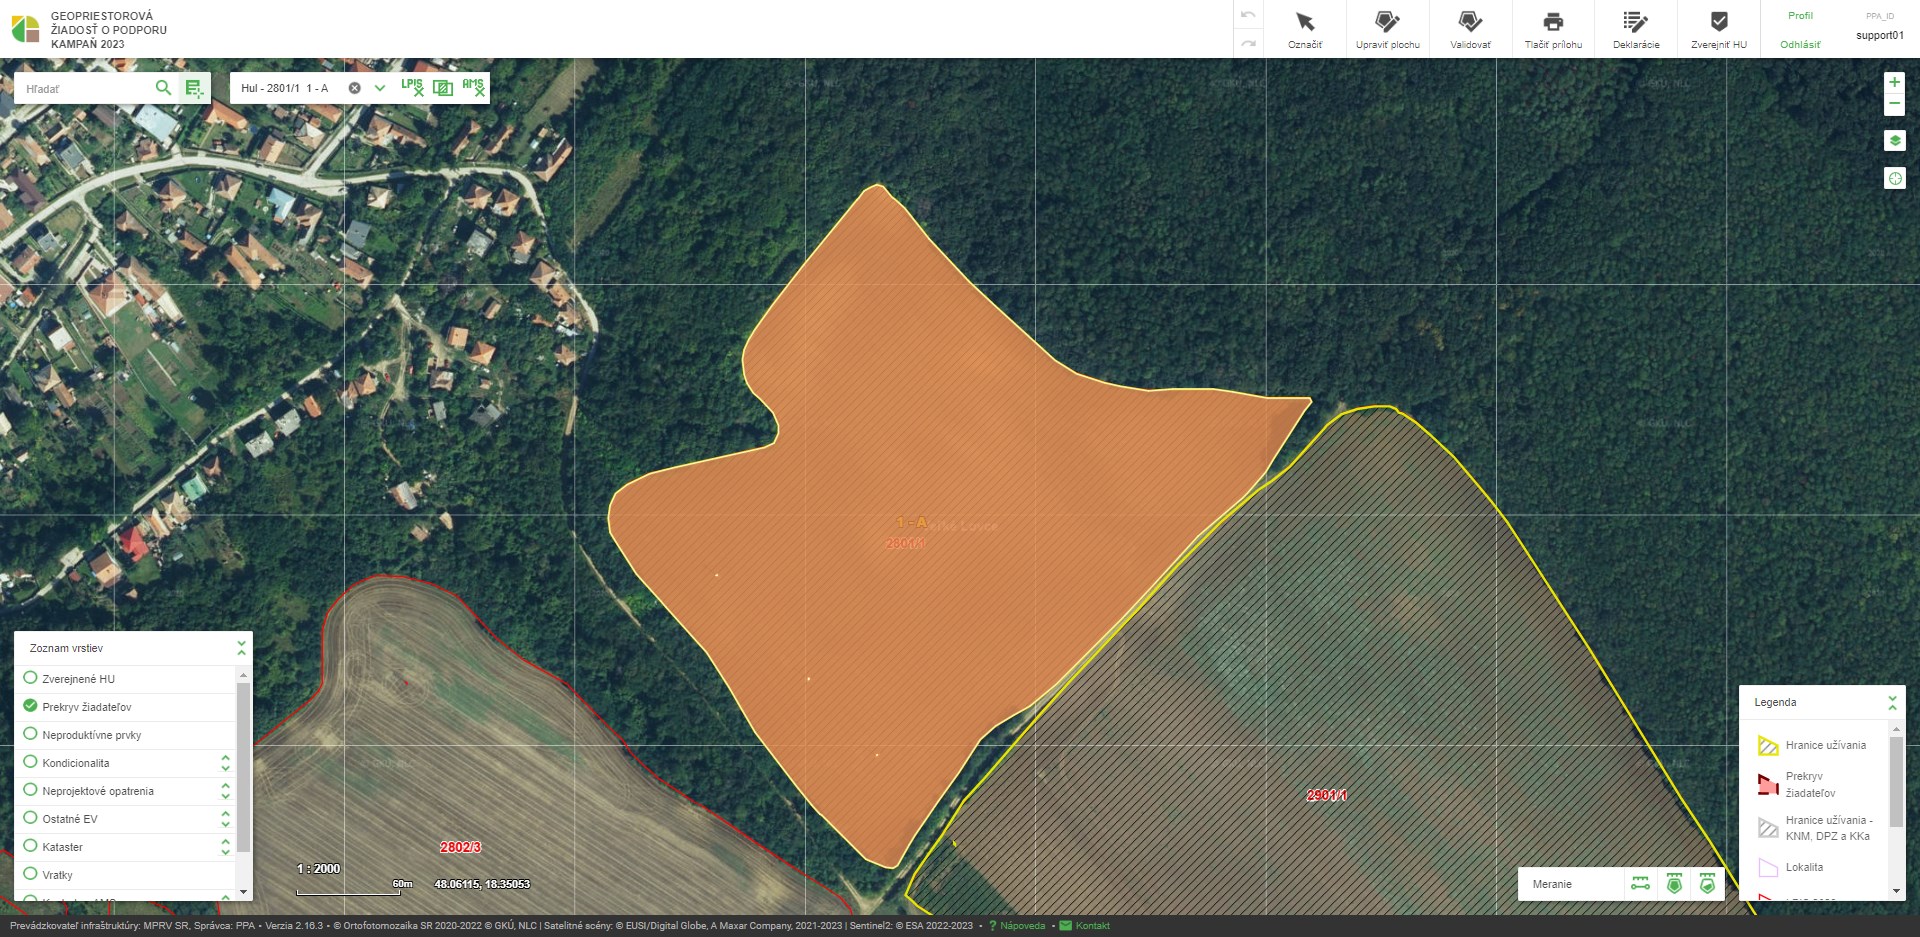Toggle the Neprojektové opatrenia layer

tap(30, 790)
